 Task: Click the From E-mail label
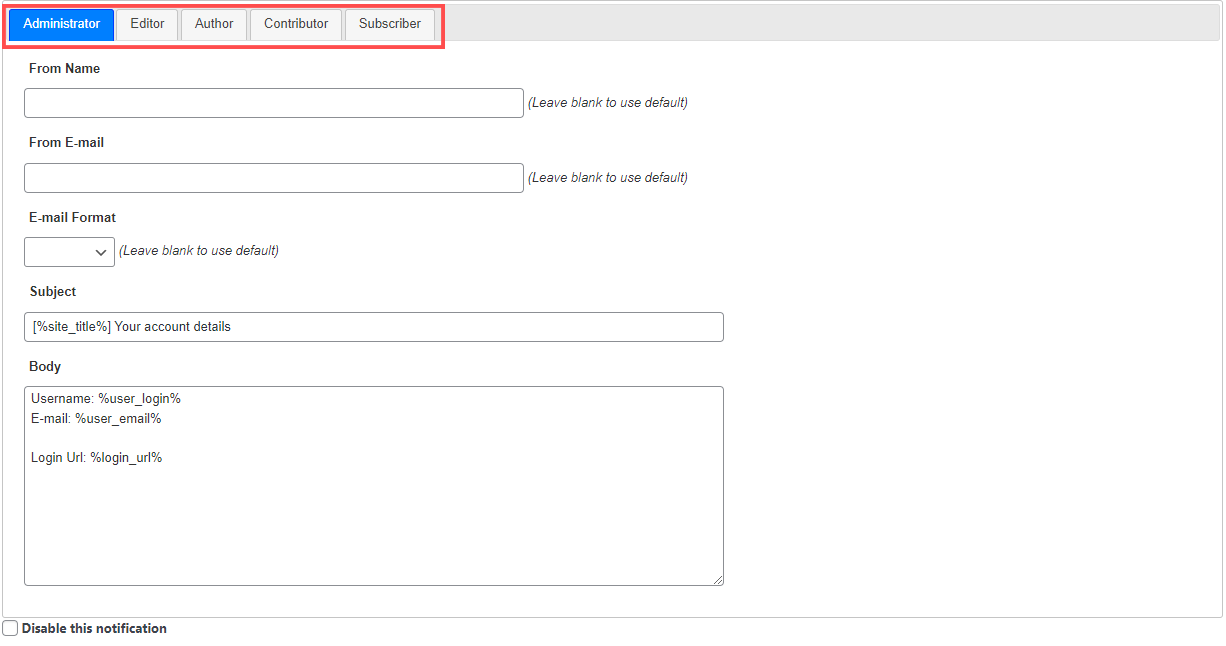[x=67, y=143]
